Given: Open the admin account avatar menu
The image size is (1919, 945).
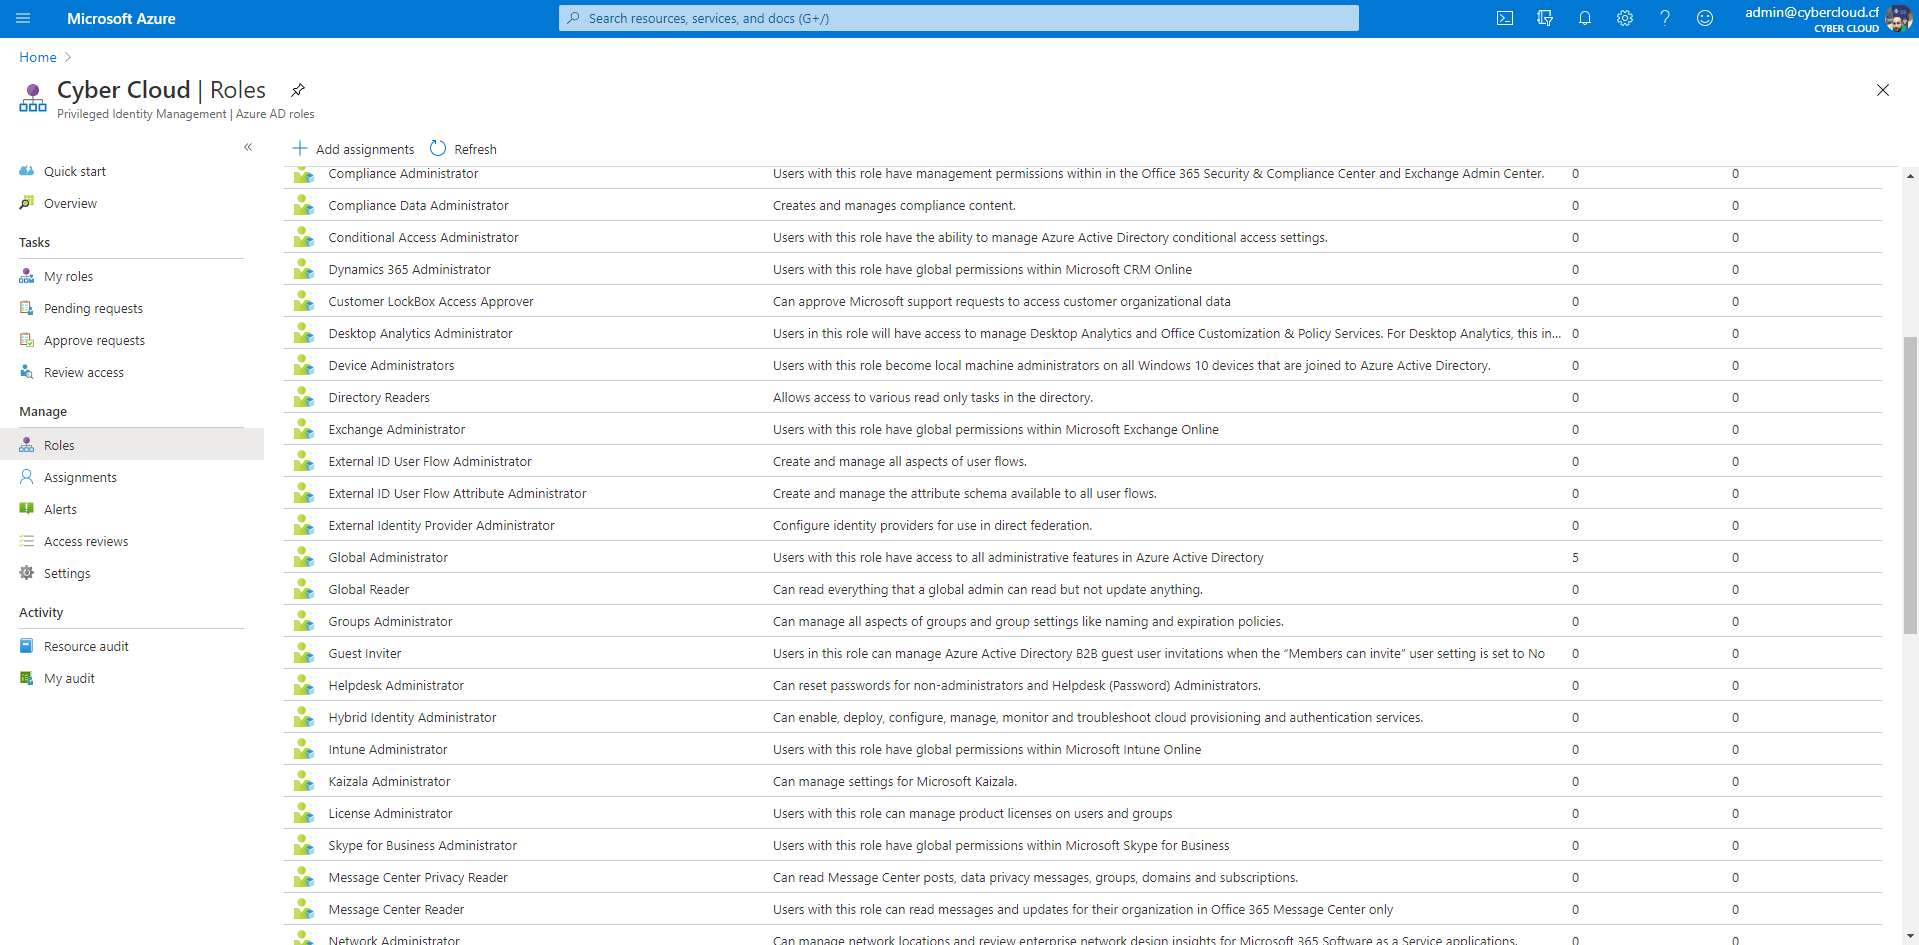Looking at the screenshot, I should (1898, 18).
